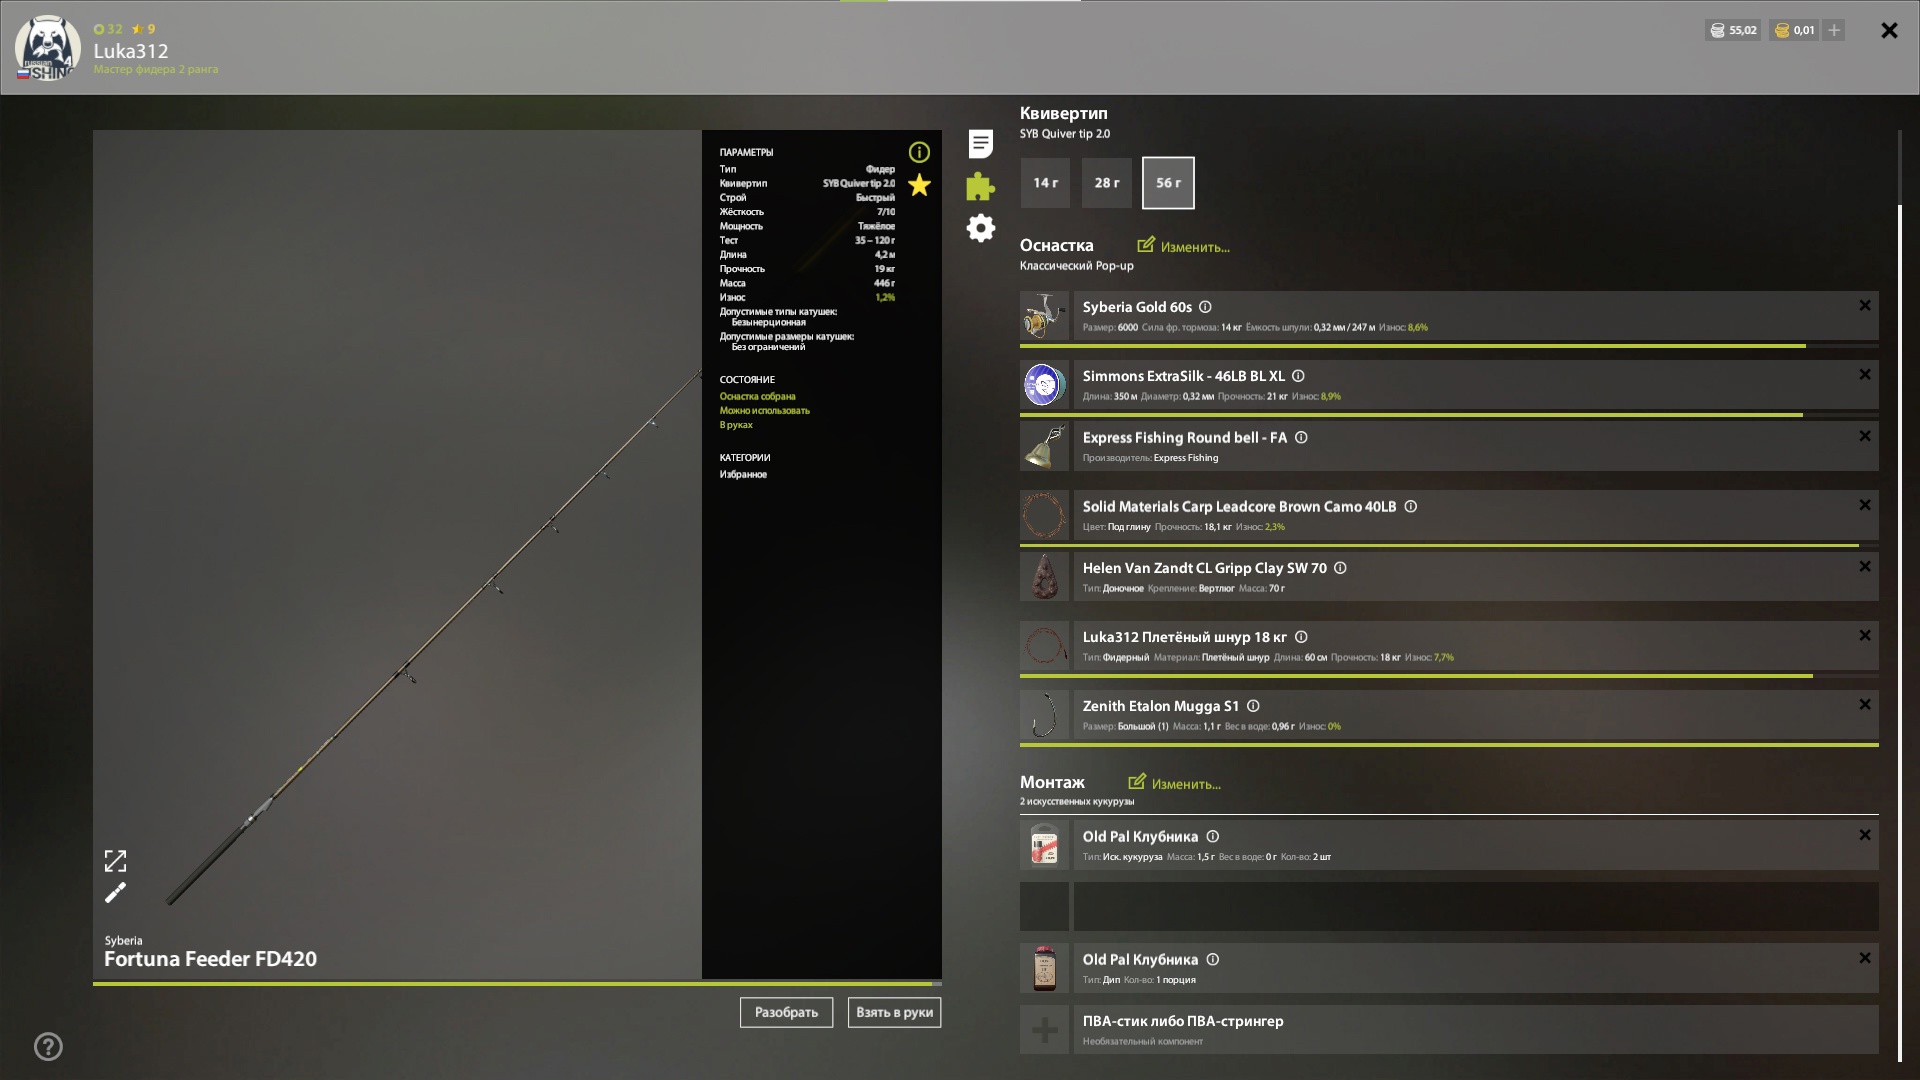Click the artificial corn jar thumbnail
This screenshot has width=1920, height=1080.
[x=1044, y=845]
